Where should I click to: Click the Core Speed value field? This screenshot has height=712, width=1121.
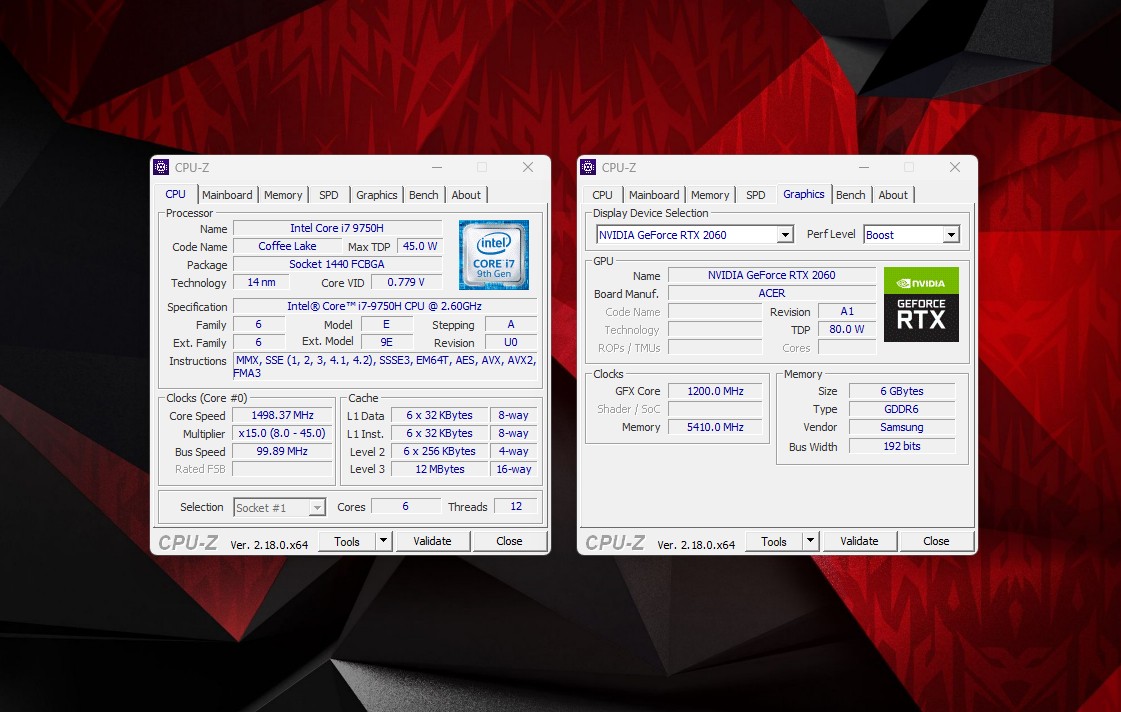[x=283, y=415]
